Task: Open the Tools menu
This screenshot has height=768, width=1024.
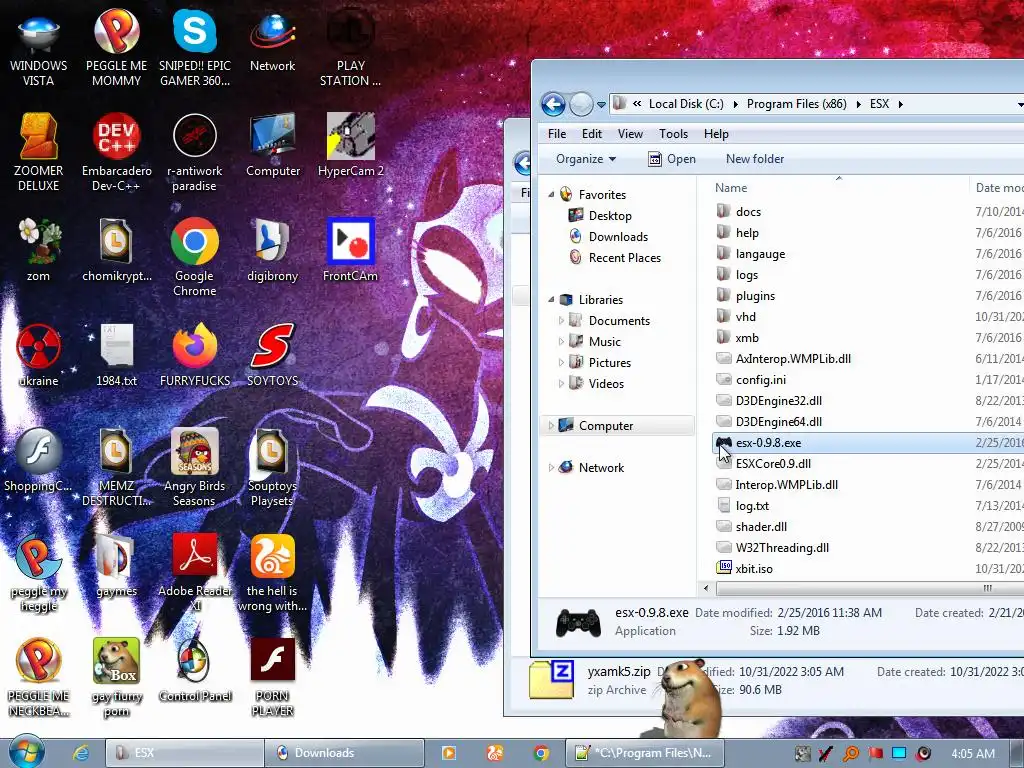Action: [673, 134]
